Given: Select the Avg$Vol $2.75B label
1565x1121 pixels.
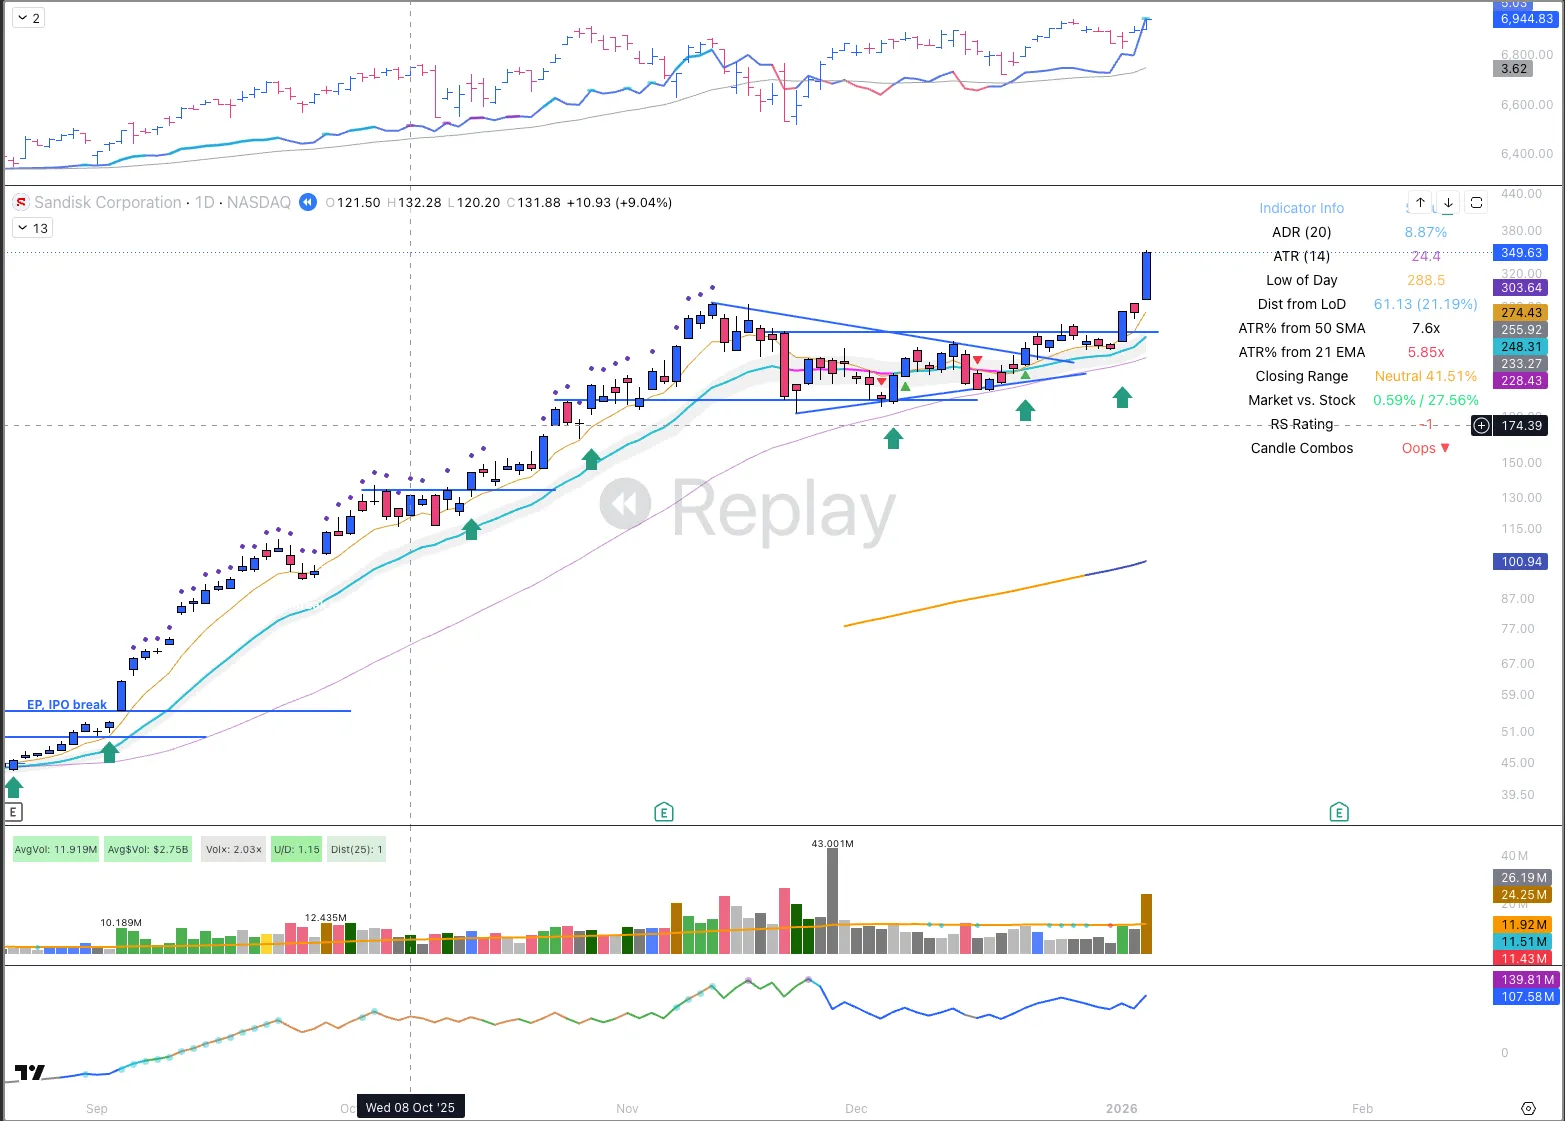Looking at the screenshot, I should coord(148,850).
